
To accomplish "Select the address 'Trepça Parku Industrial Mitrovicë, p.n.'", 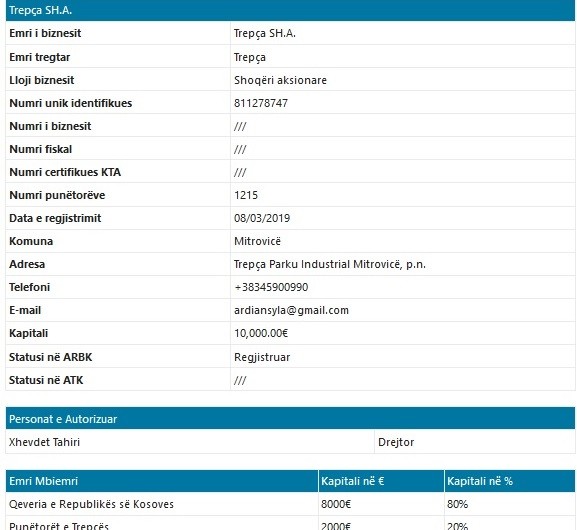I will point(330,264).
